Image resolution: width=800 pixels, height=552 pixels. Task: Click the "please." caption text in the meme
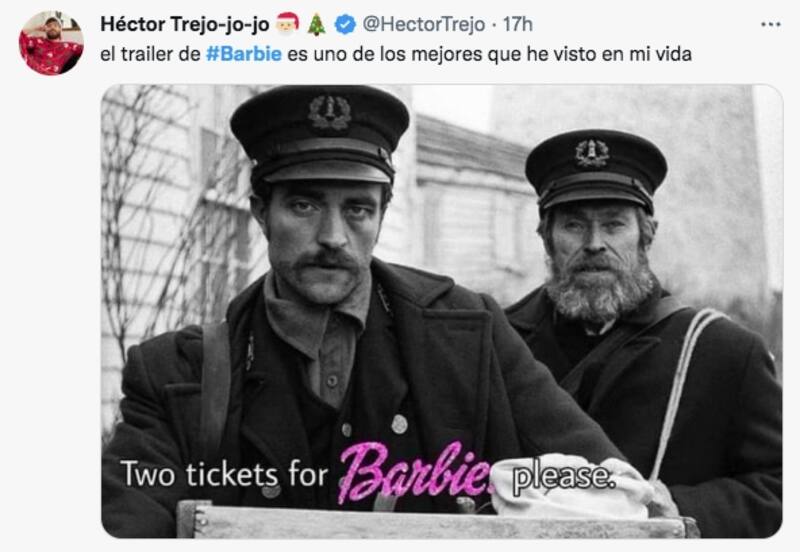[563, 478]
